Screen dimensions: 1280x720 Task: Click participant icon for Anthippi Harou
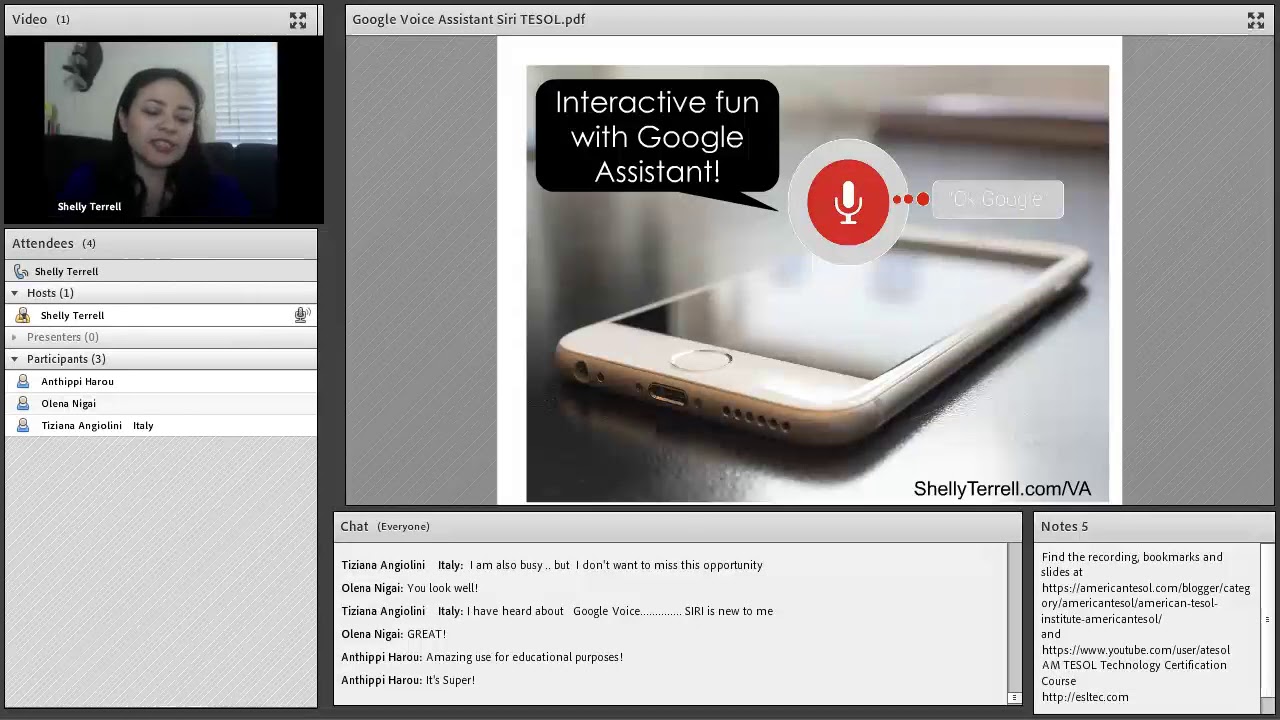(x=22, y=381)
